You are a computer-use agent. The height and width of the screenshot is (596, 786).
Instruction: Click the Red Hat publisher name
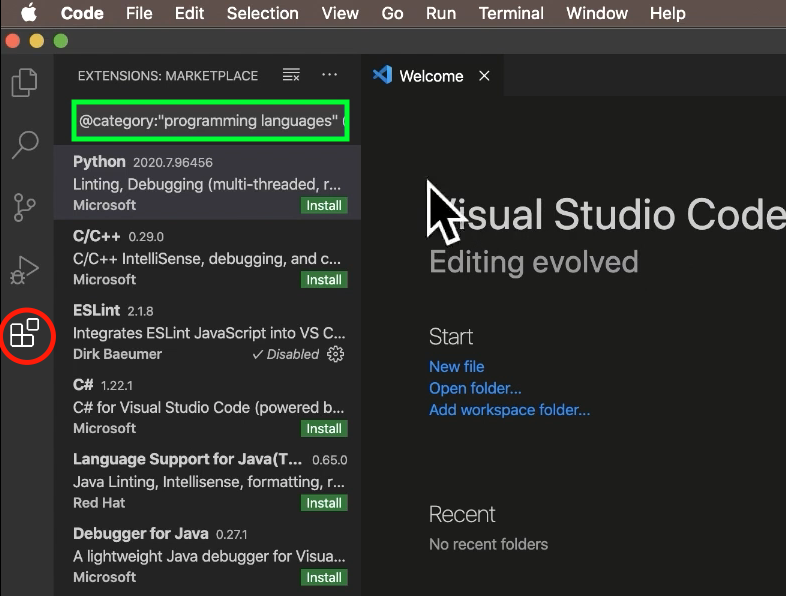coord(99,503)
